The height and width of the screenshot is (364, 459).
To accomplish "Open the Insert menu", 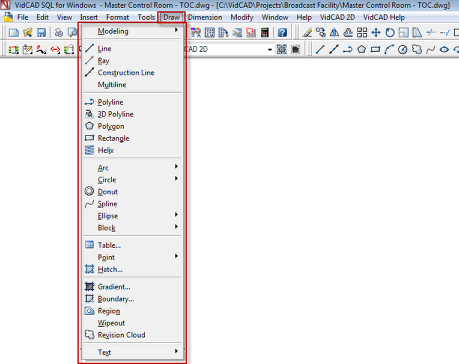I will coord(89,17).
